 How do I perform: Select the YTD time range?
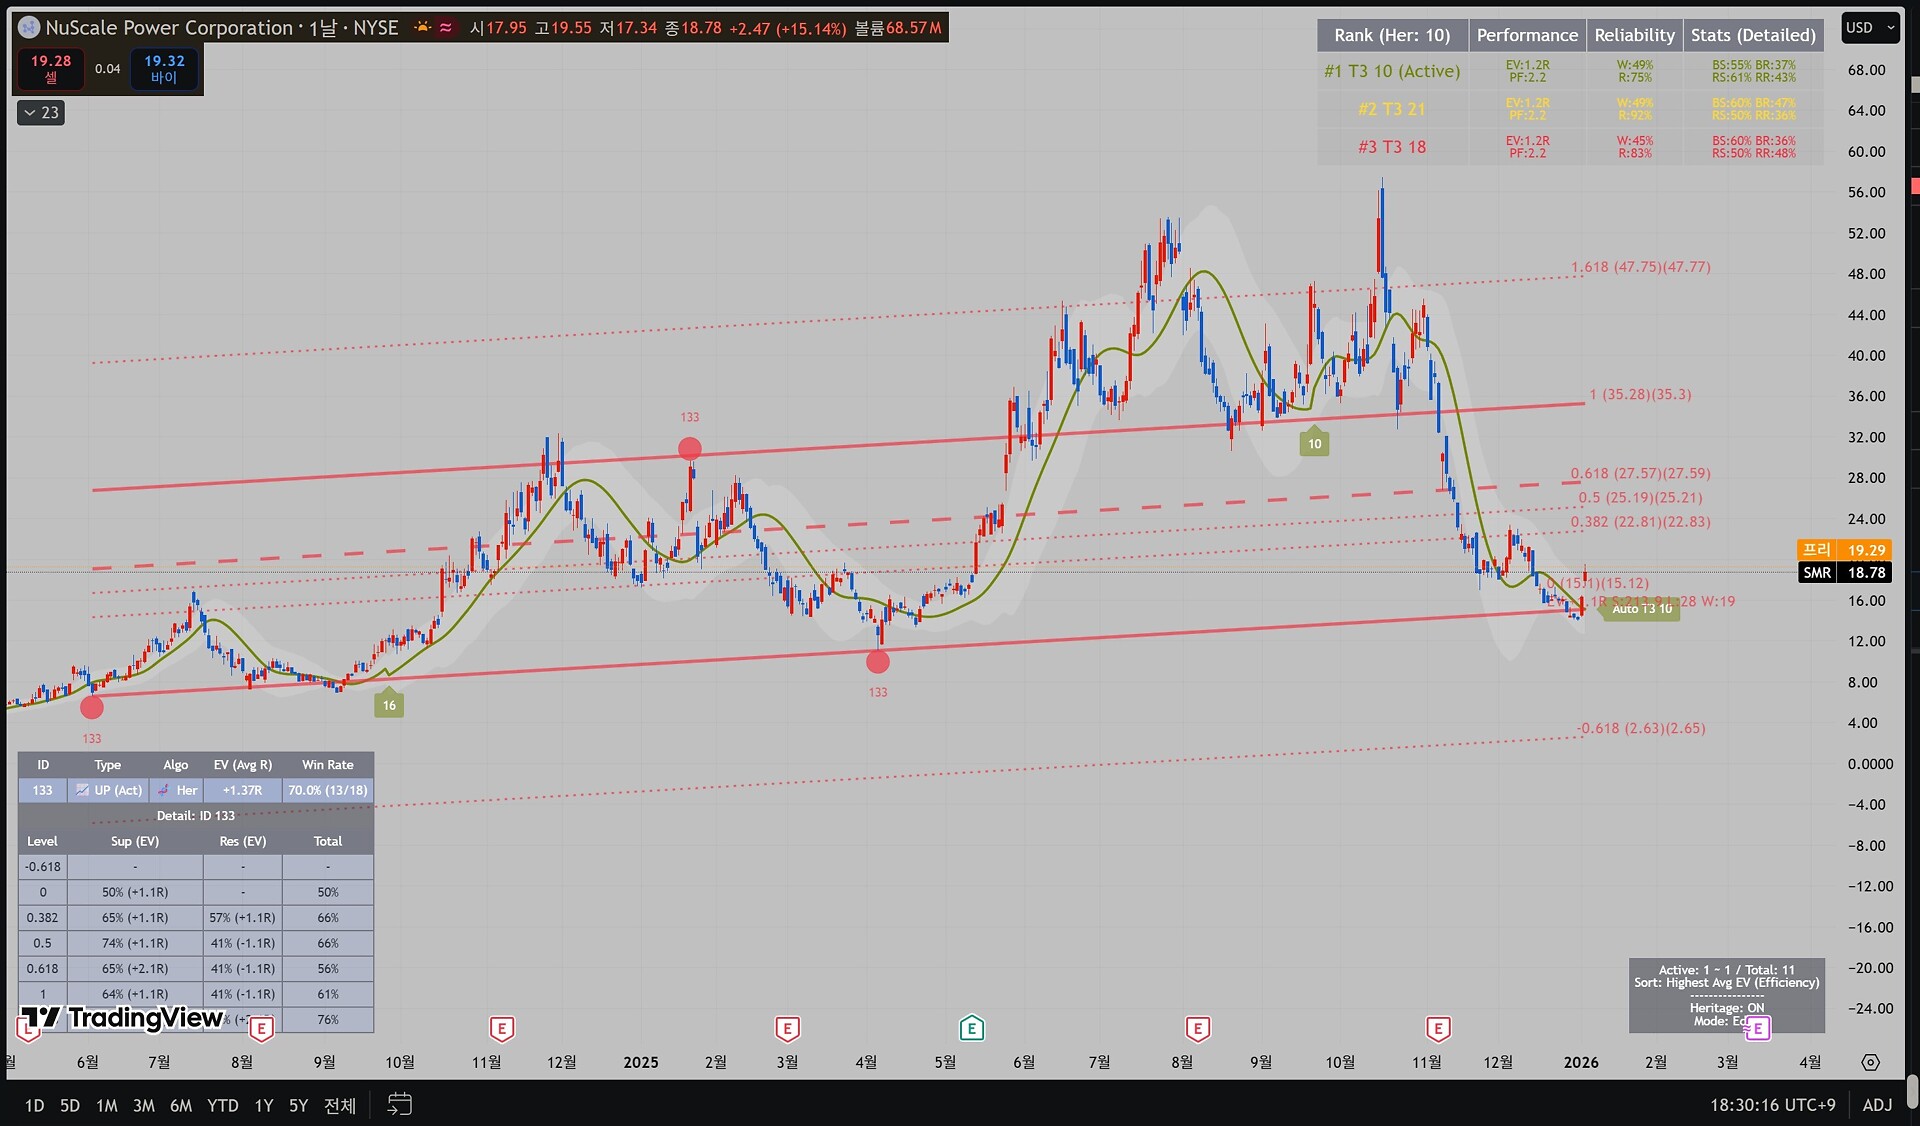(x=223, y=1105)
